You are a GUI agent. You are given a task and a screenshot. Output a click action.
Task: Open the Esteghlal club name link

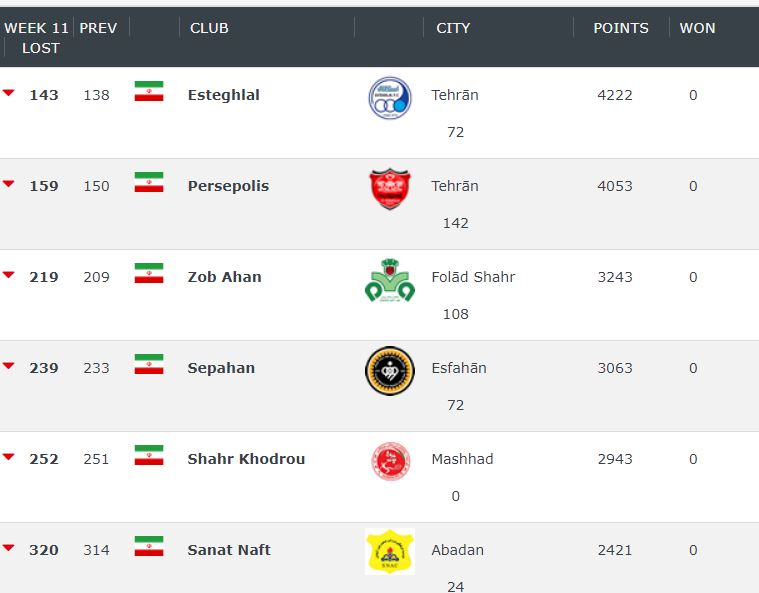pyautogui.click(x=223, y=95)
